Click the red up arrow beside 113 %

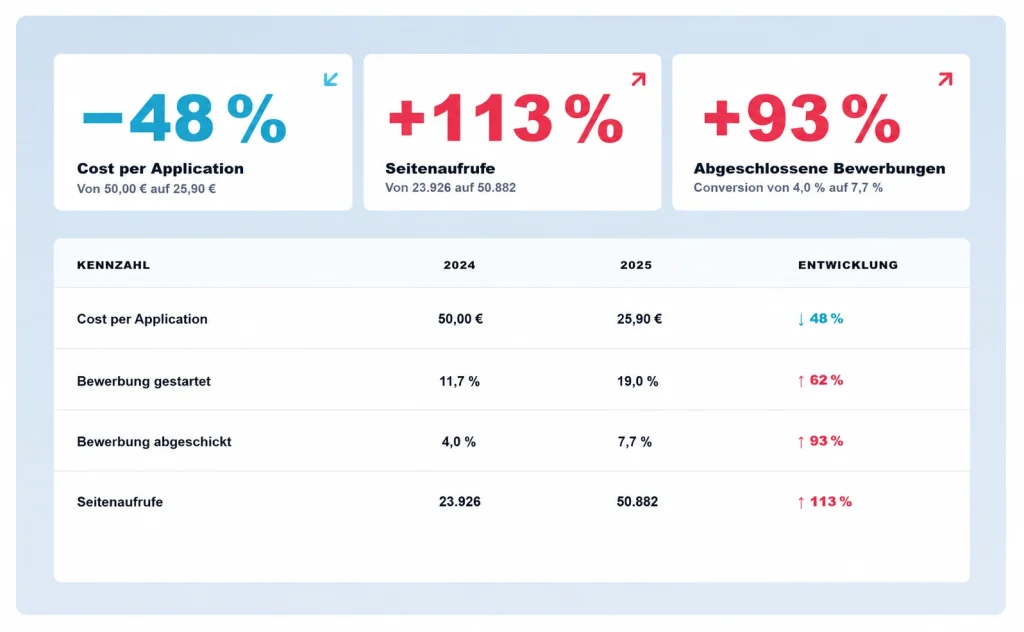[x=801, y=502]
